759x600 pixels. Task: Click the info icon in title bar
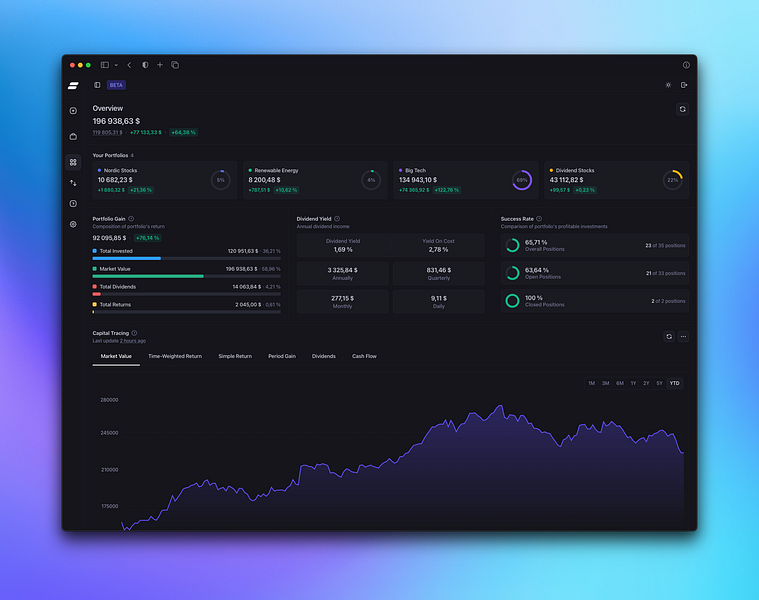tap(686, 65)
